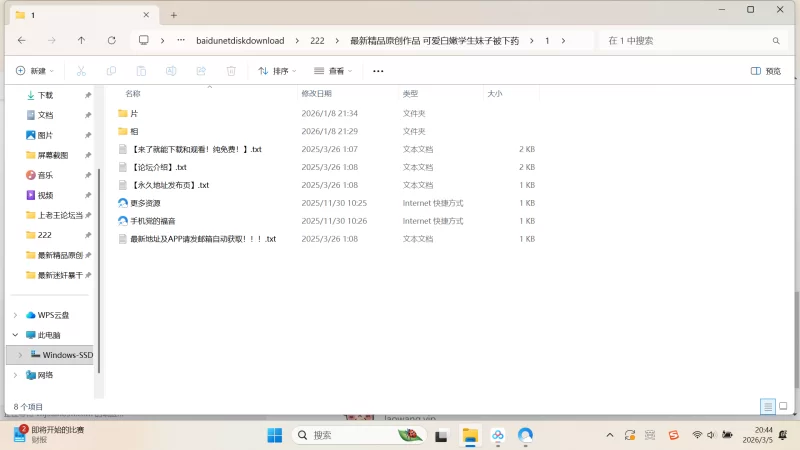Viewport: 800px width, 450px height.
Task: Click the Cut scissors icon in the toolbar
Action: pos(81,71)
